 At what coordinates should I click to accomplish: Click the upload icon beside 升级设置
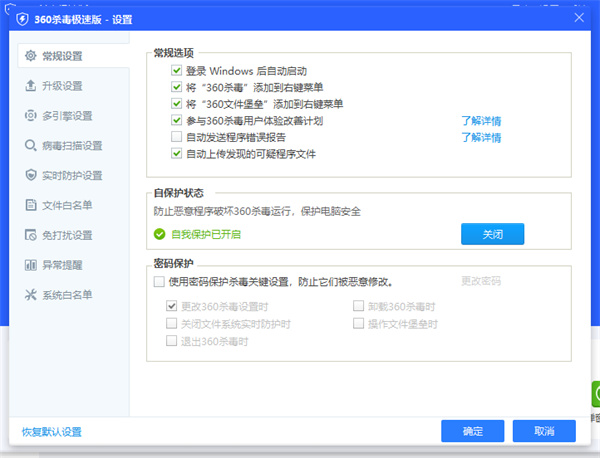point(31,86)
